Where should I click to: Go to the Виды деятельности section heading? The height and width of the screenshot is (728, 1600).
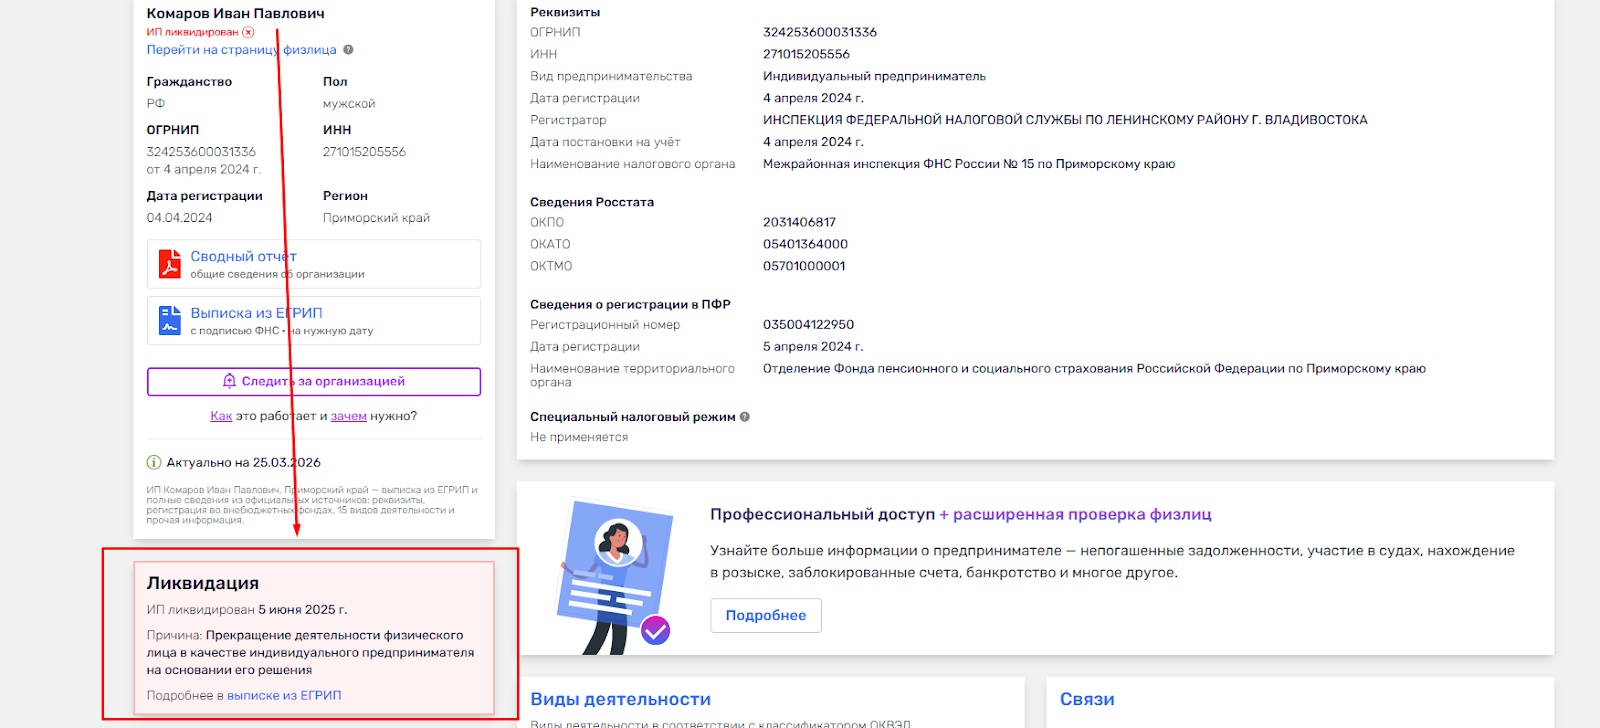click(620, 699)
